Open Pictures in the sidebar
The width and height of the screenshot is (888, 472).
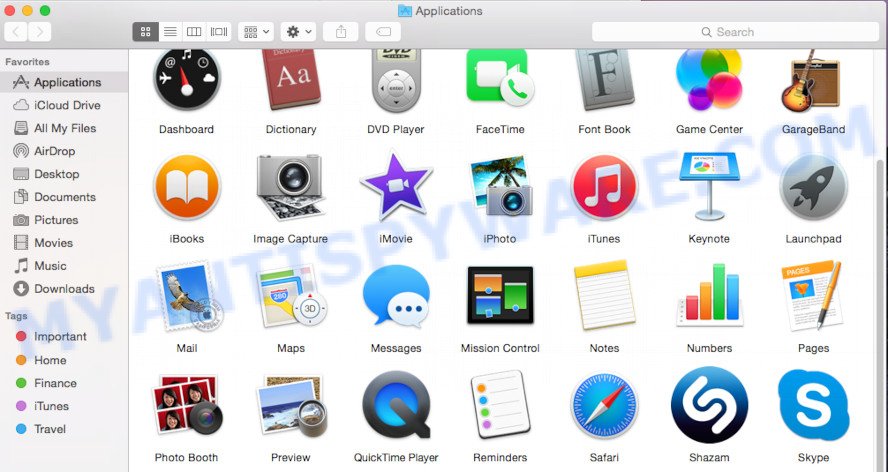(64, 220)
